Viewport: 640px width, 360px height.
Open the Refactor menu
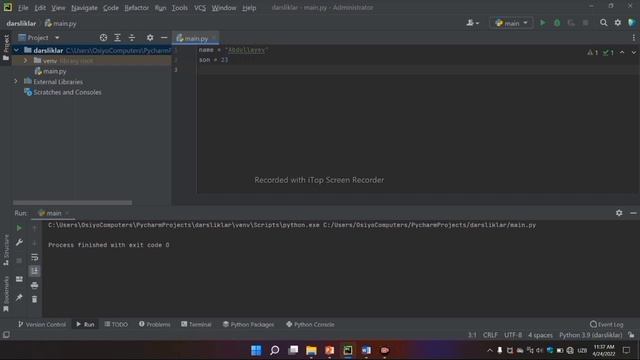coord(136,7)
